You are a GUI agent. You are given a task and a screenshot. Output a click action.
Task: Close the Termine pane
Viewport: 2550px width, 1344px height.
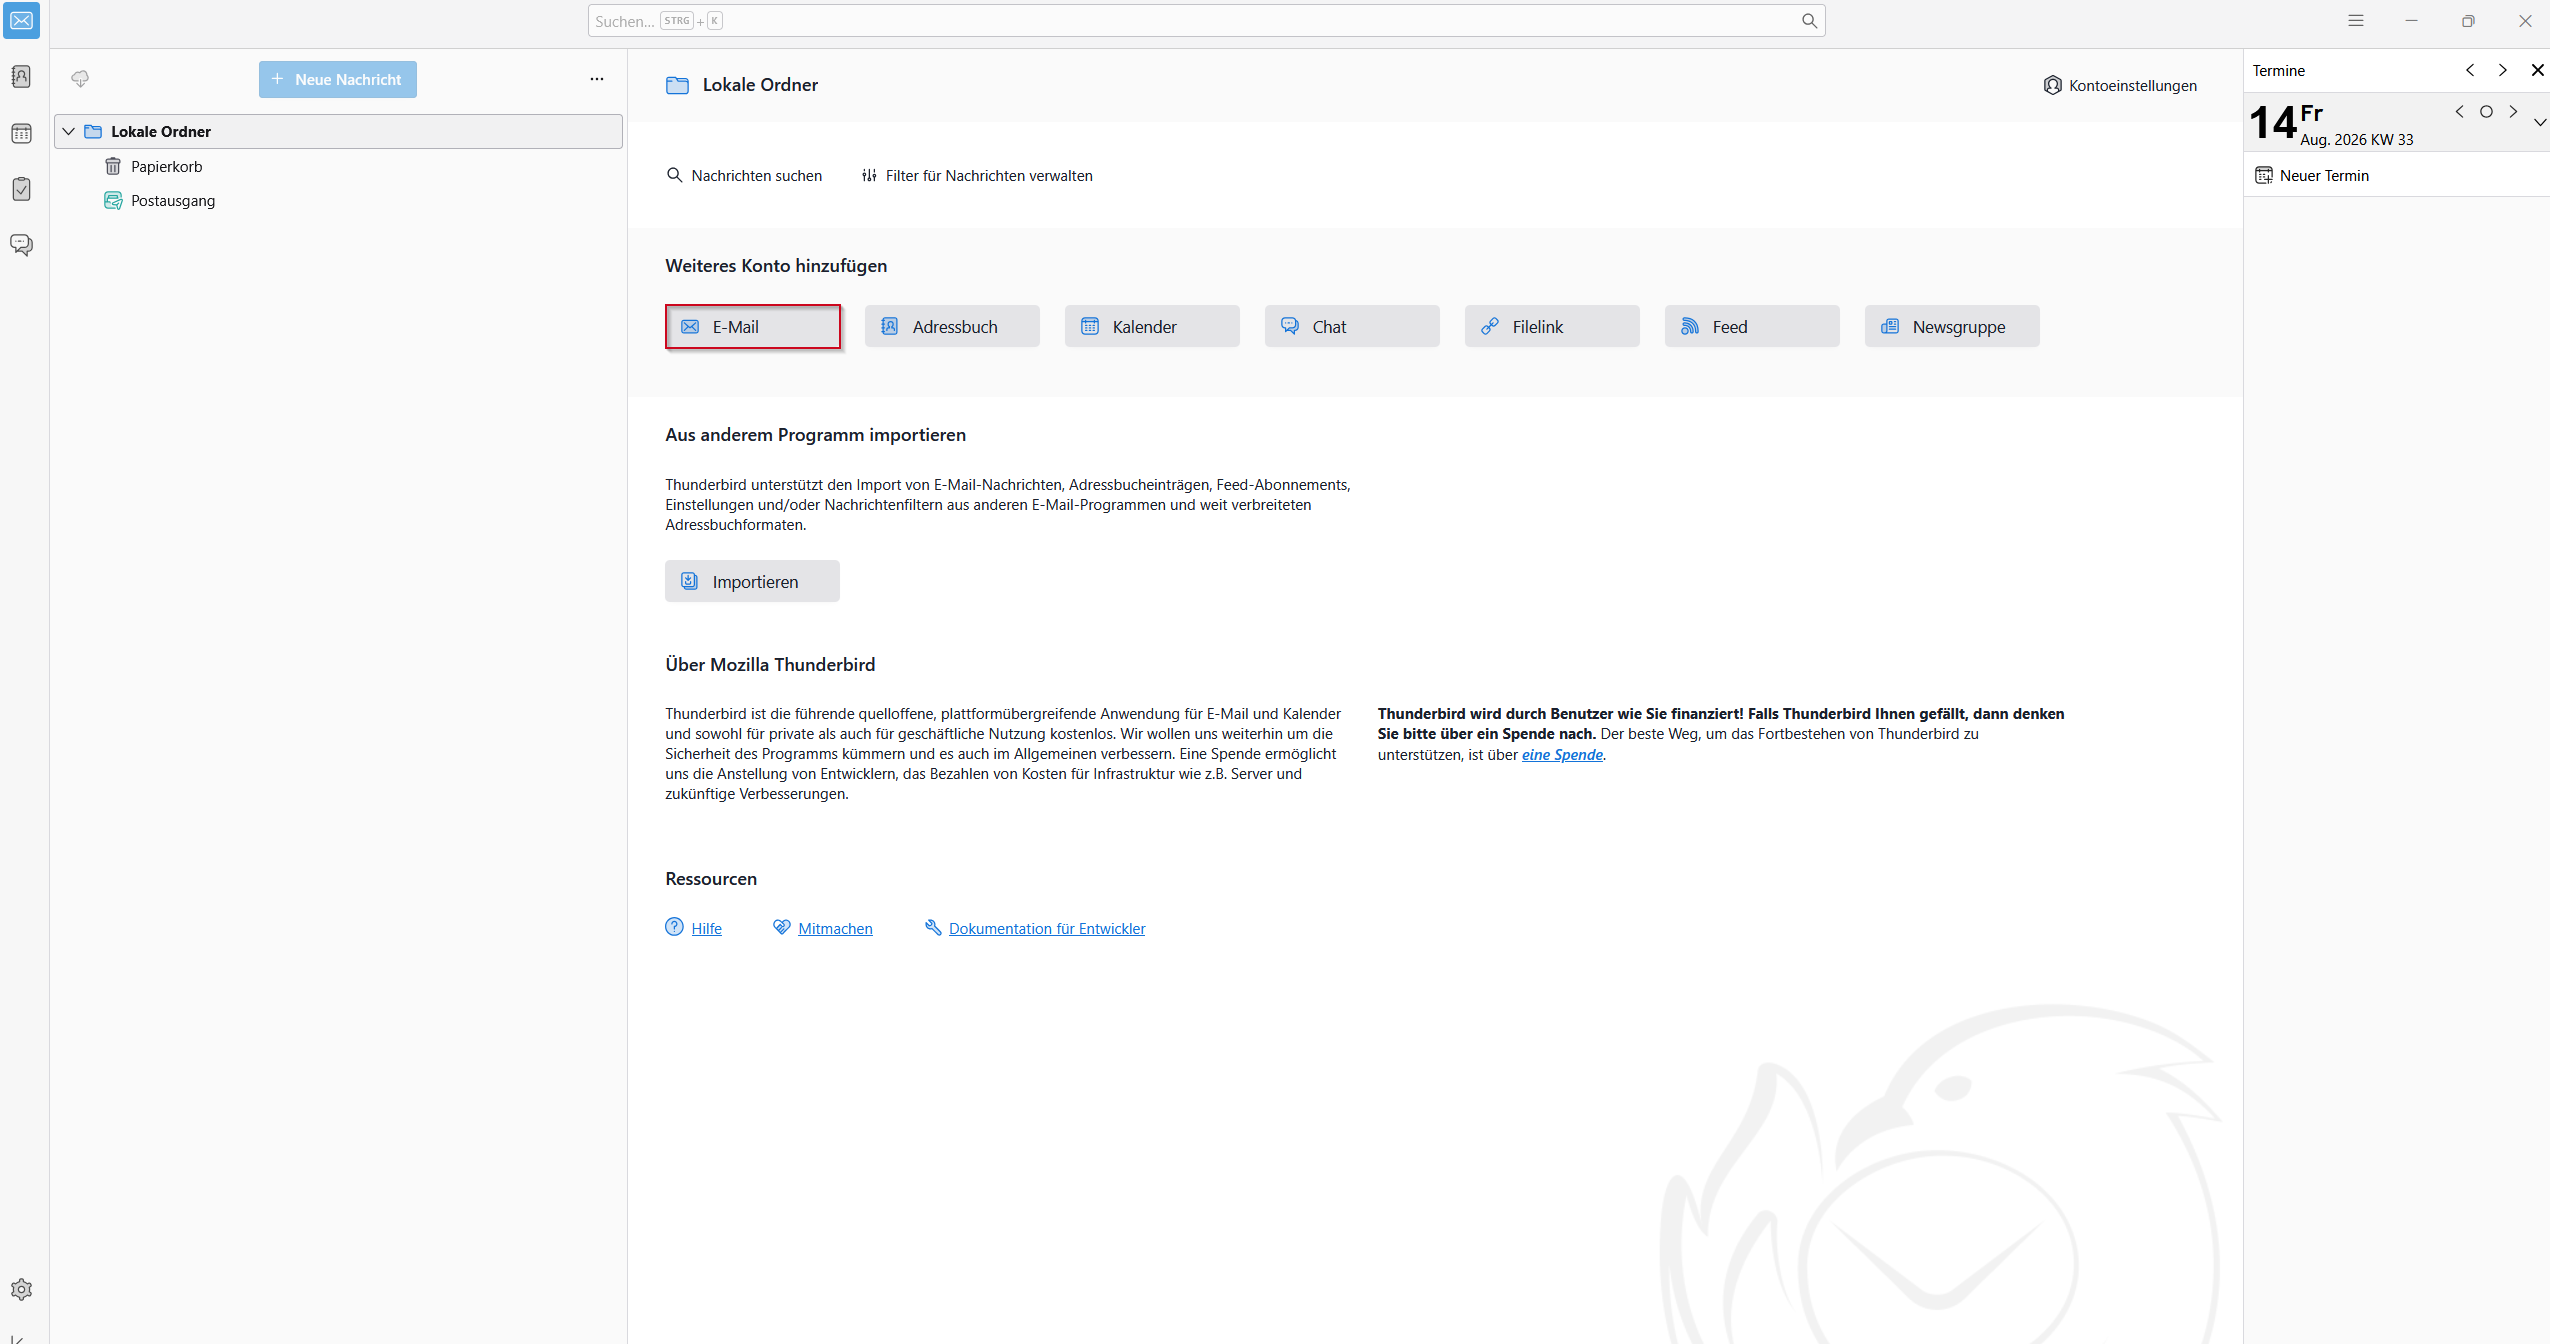[x=2537, y=70]
